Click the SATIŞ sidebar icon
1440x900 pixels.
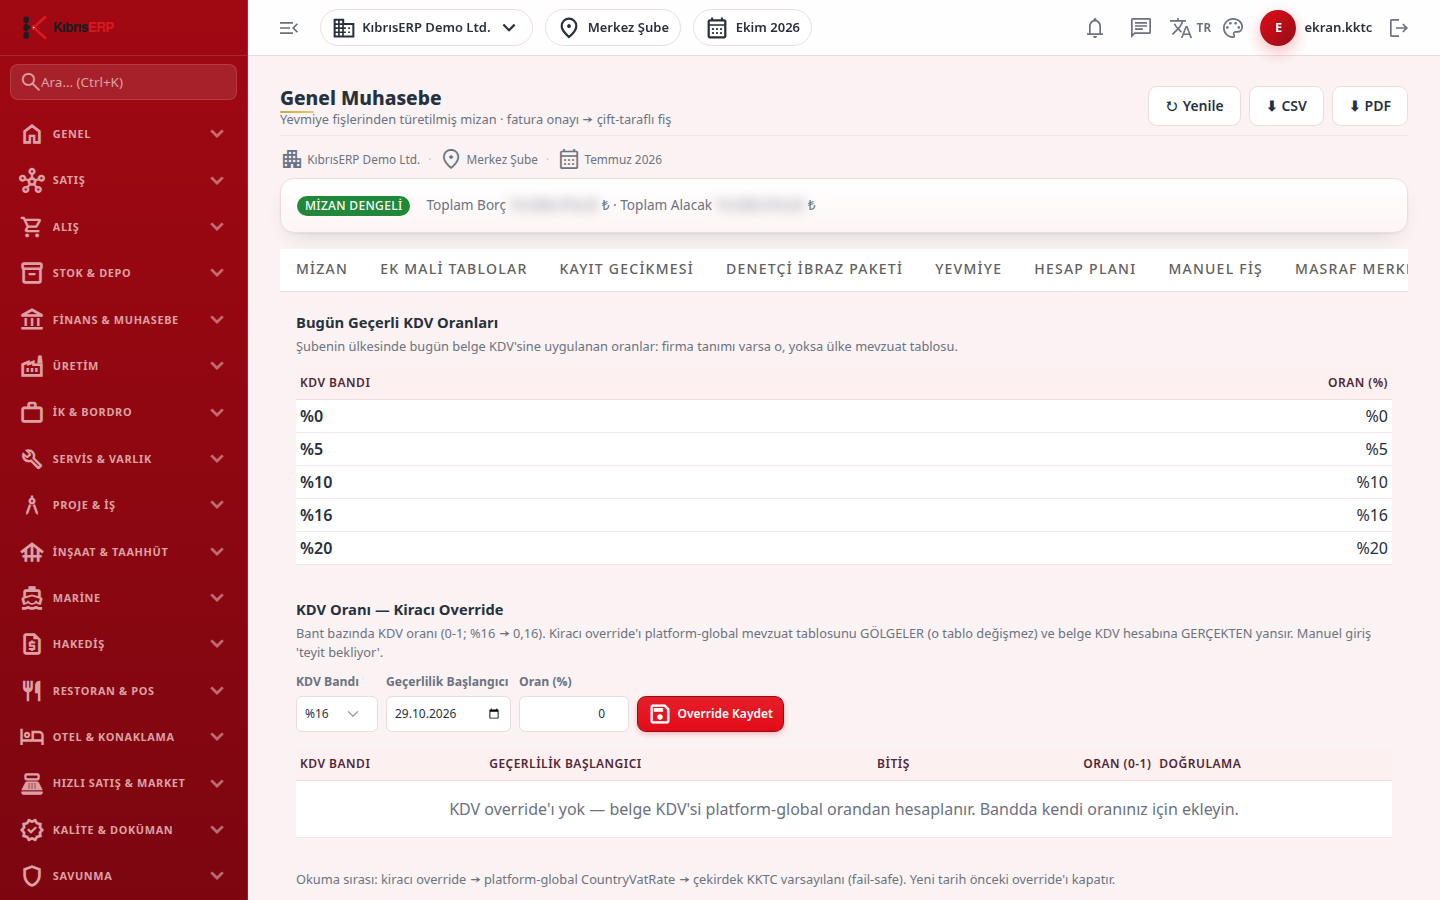32,180
